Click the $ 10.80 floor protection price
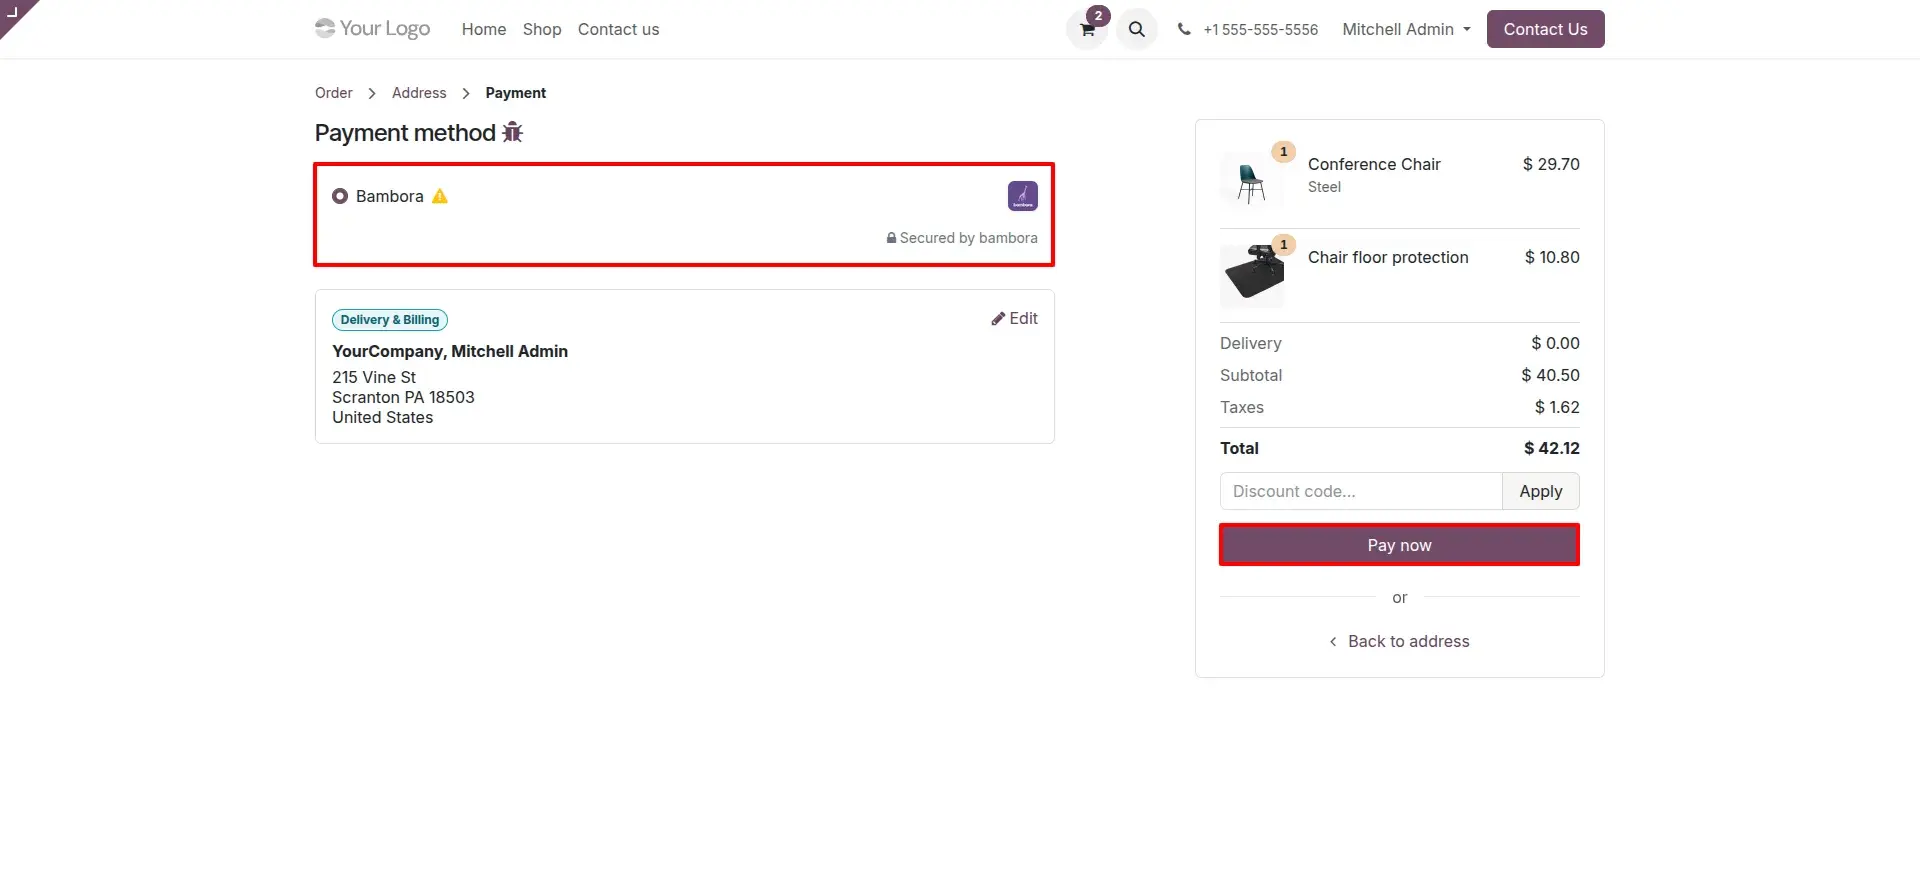This screenshot has width=1920, height=895. click(x=1552, y=257)
